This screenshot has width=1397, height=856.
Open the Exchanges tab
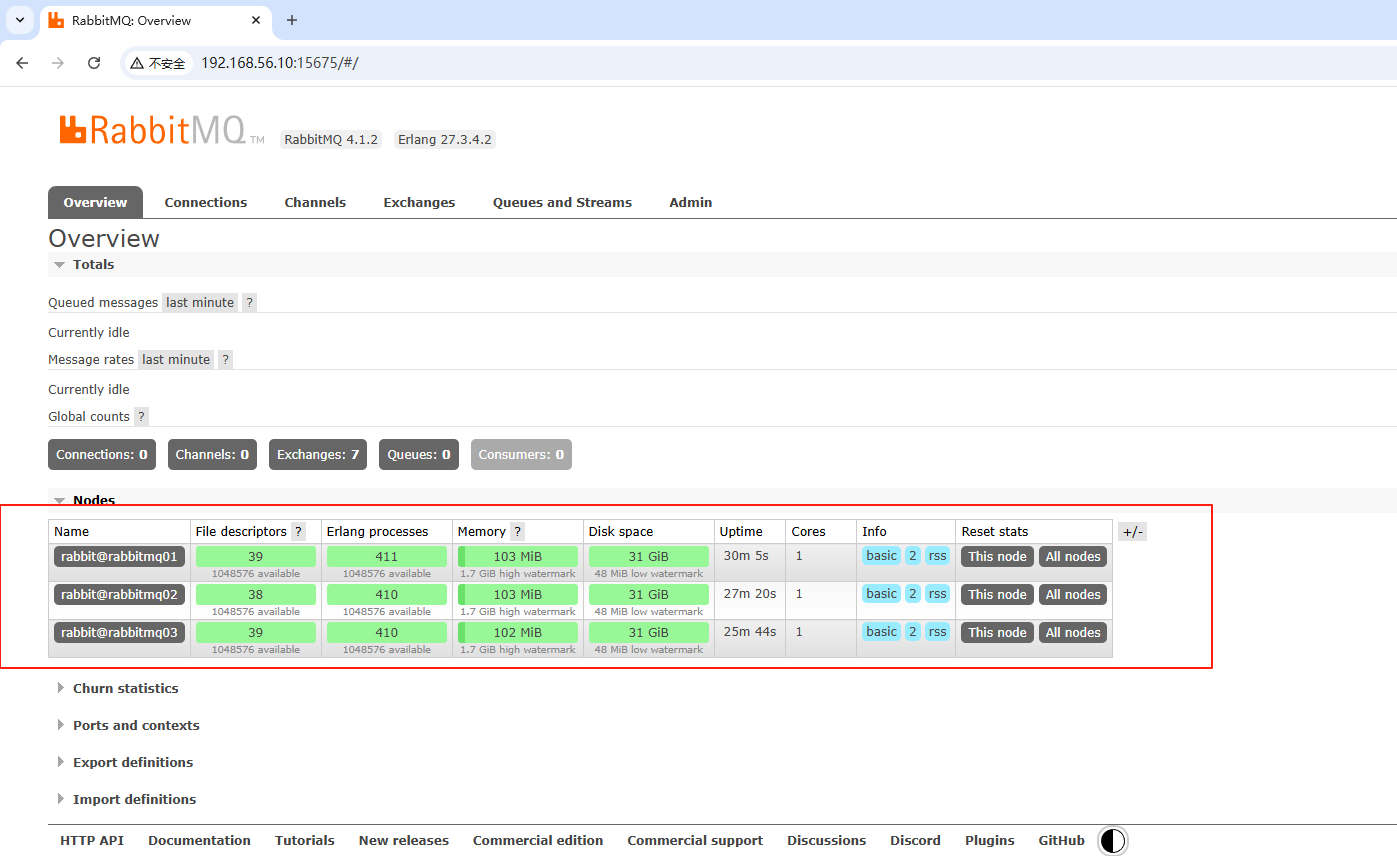tap(419, 202)
